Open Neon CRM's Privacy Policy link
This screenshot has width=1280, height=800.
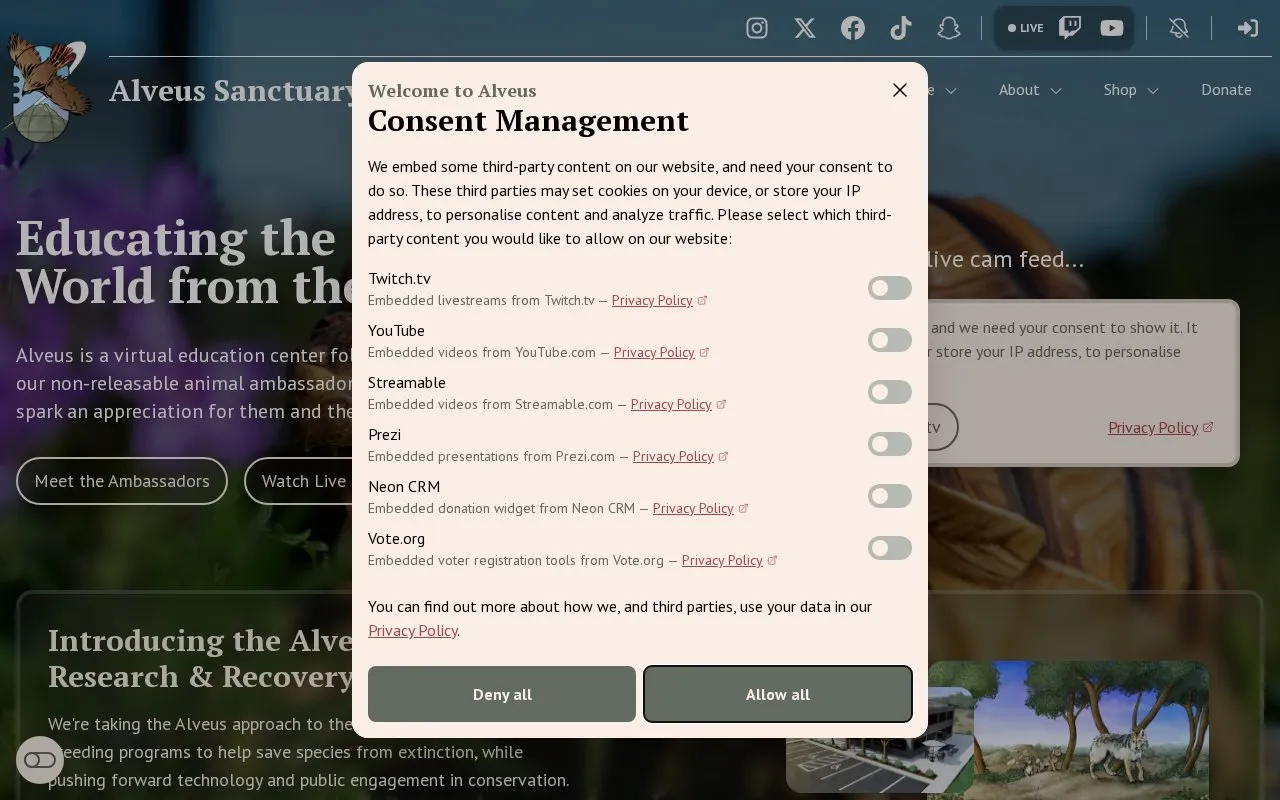(693, 508)
